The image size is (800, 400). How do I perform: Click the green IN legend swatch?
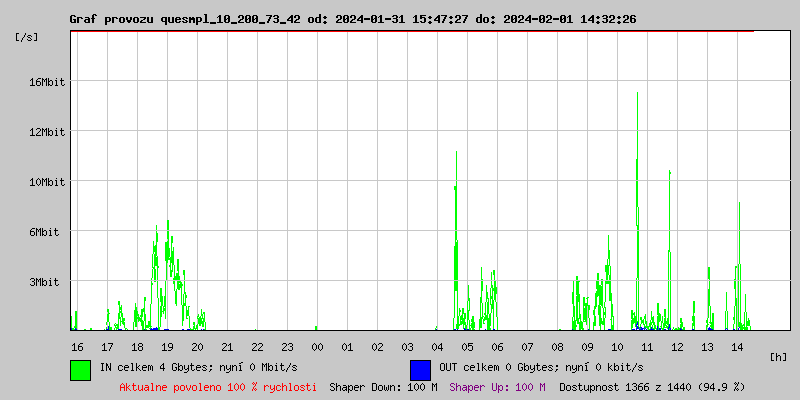81,369
